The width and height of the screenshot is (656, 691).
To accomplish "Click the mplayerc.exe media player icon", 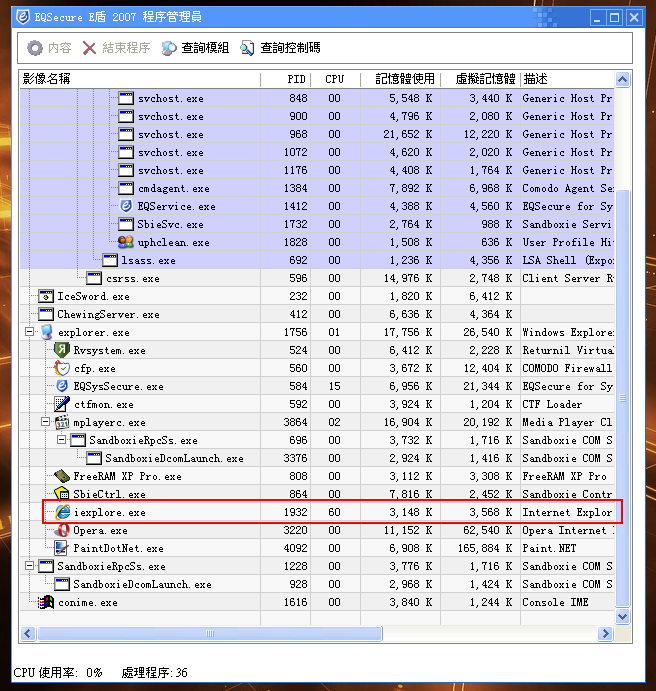I will pyautogui.click(x=62, y=422).
